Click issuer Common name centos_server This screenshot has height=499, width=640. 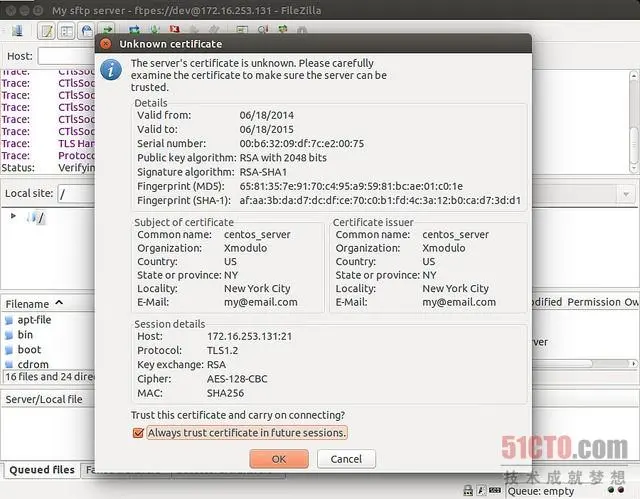[456, 235]
